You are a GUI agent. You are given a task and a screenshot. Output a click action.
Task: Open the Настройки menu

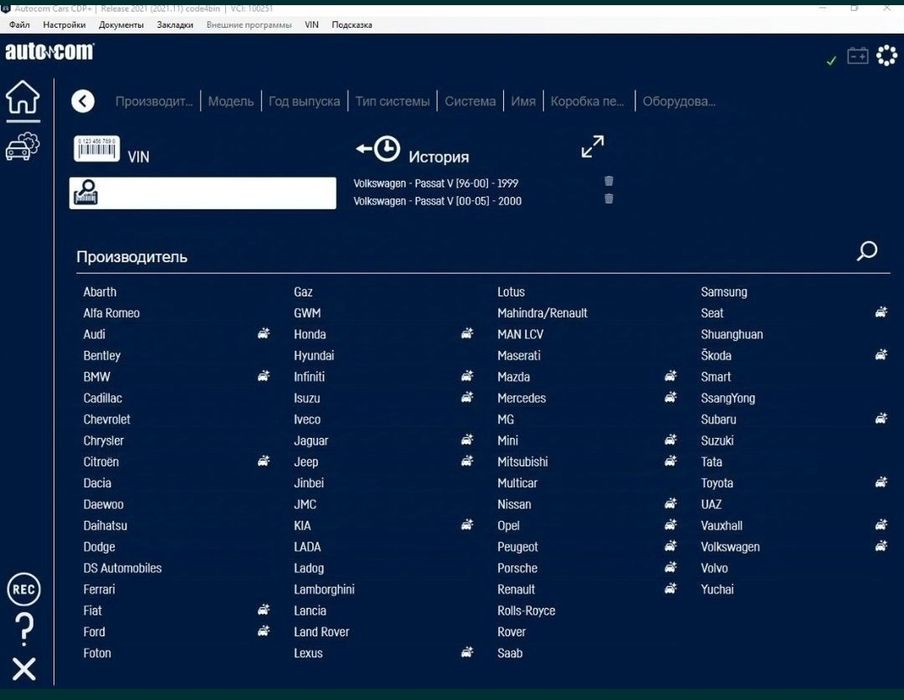click(x=64, y=25)
